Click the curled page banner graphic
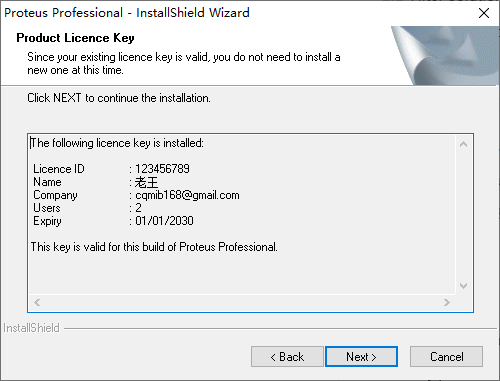 pyautogui.click(x=445, y=56)
